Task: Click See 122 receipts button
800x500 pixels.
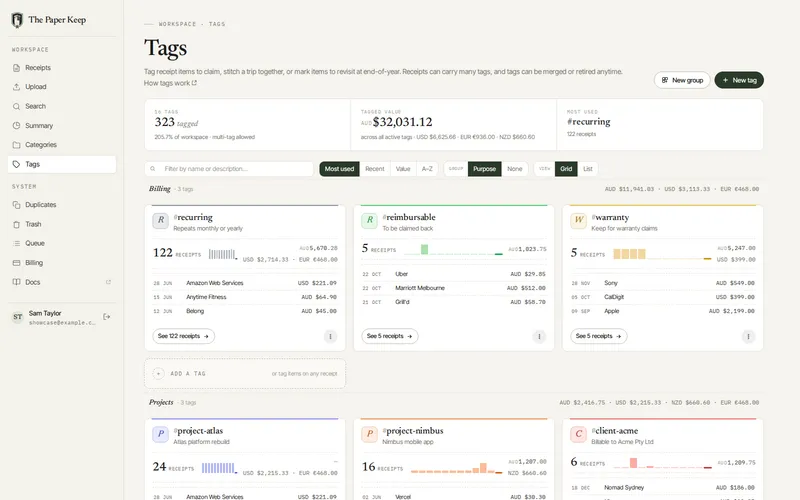Action: [184, 336]
